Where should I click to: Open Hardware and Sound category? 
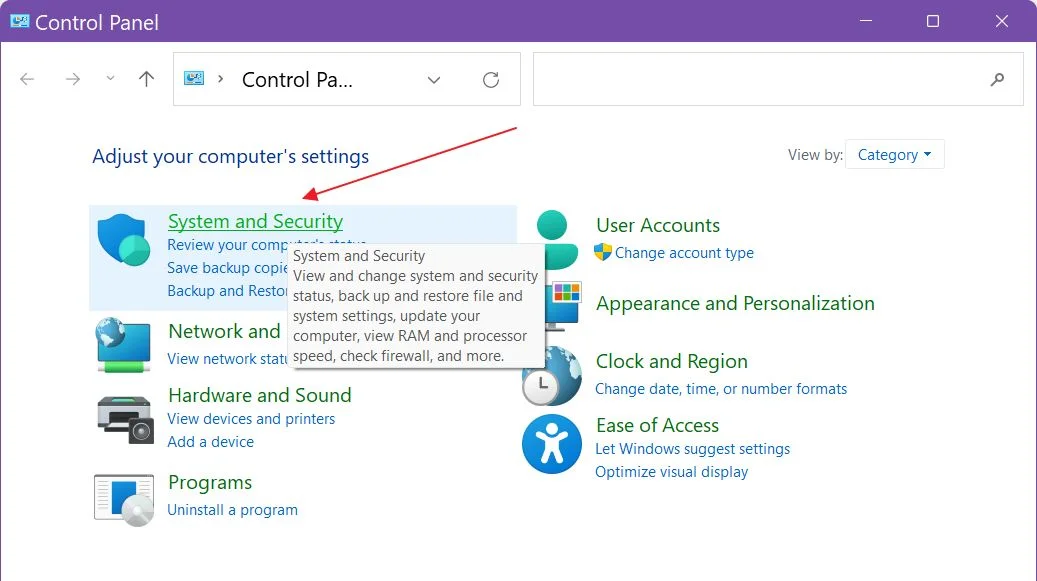[x=260, y=395]
